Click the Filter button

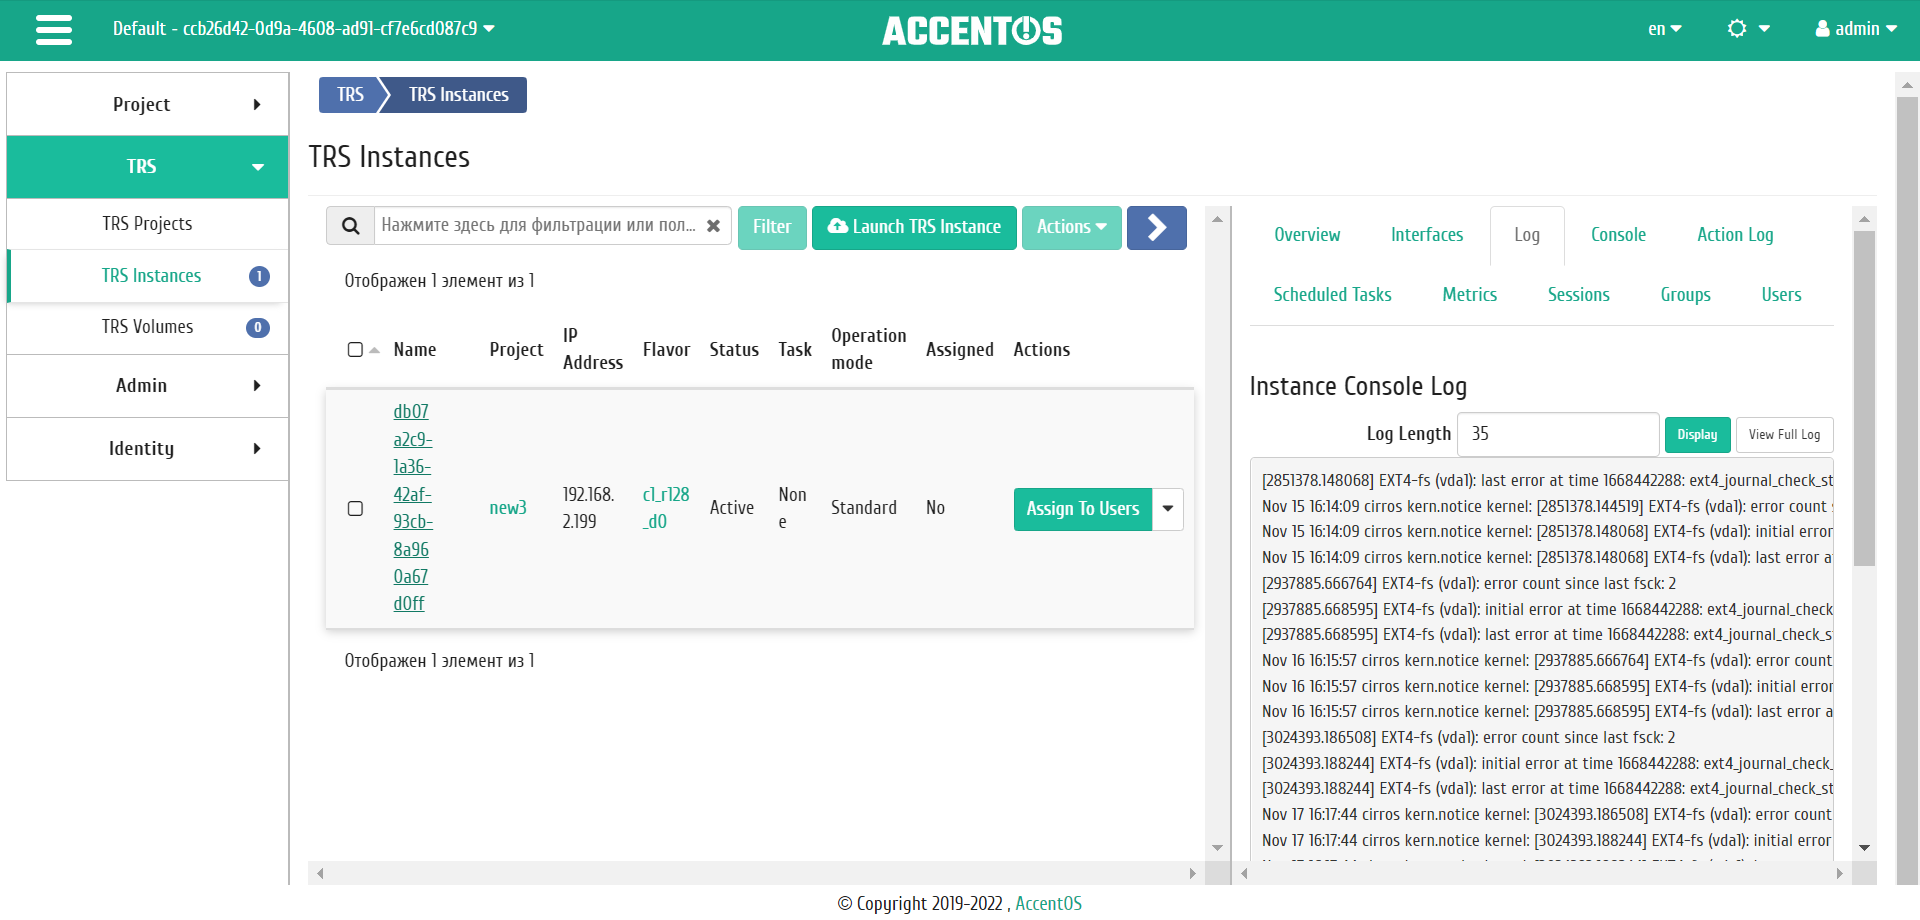772,227
